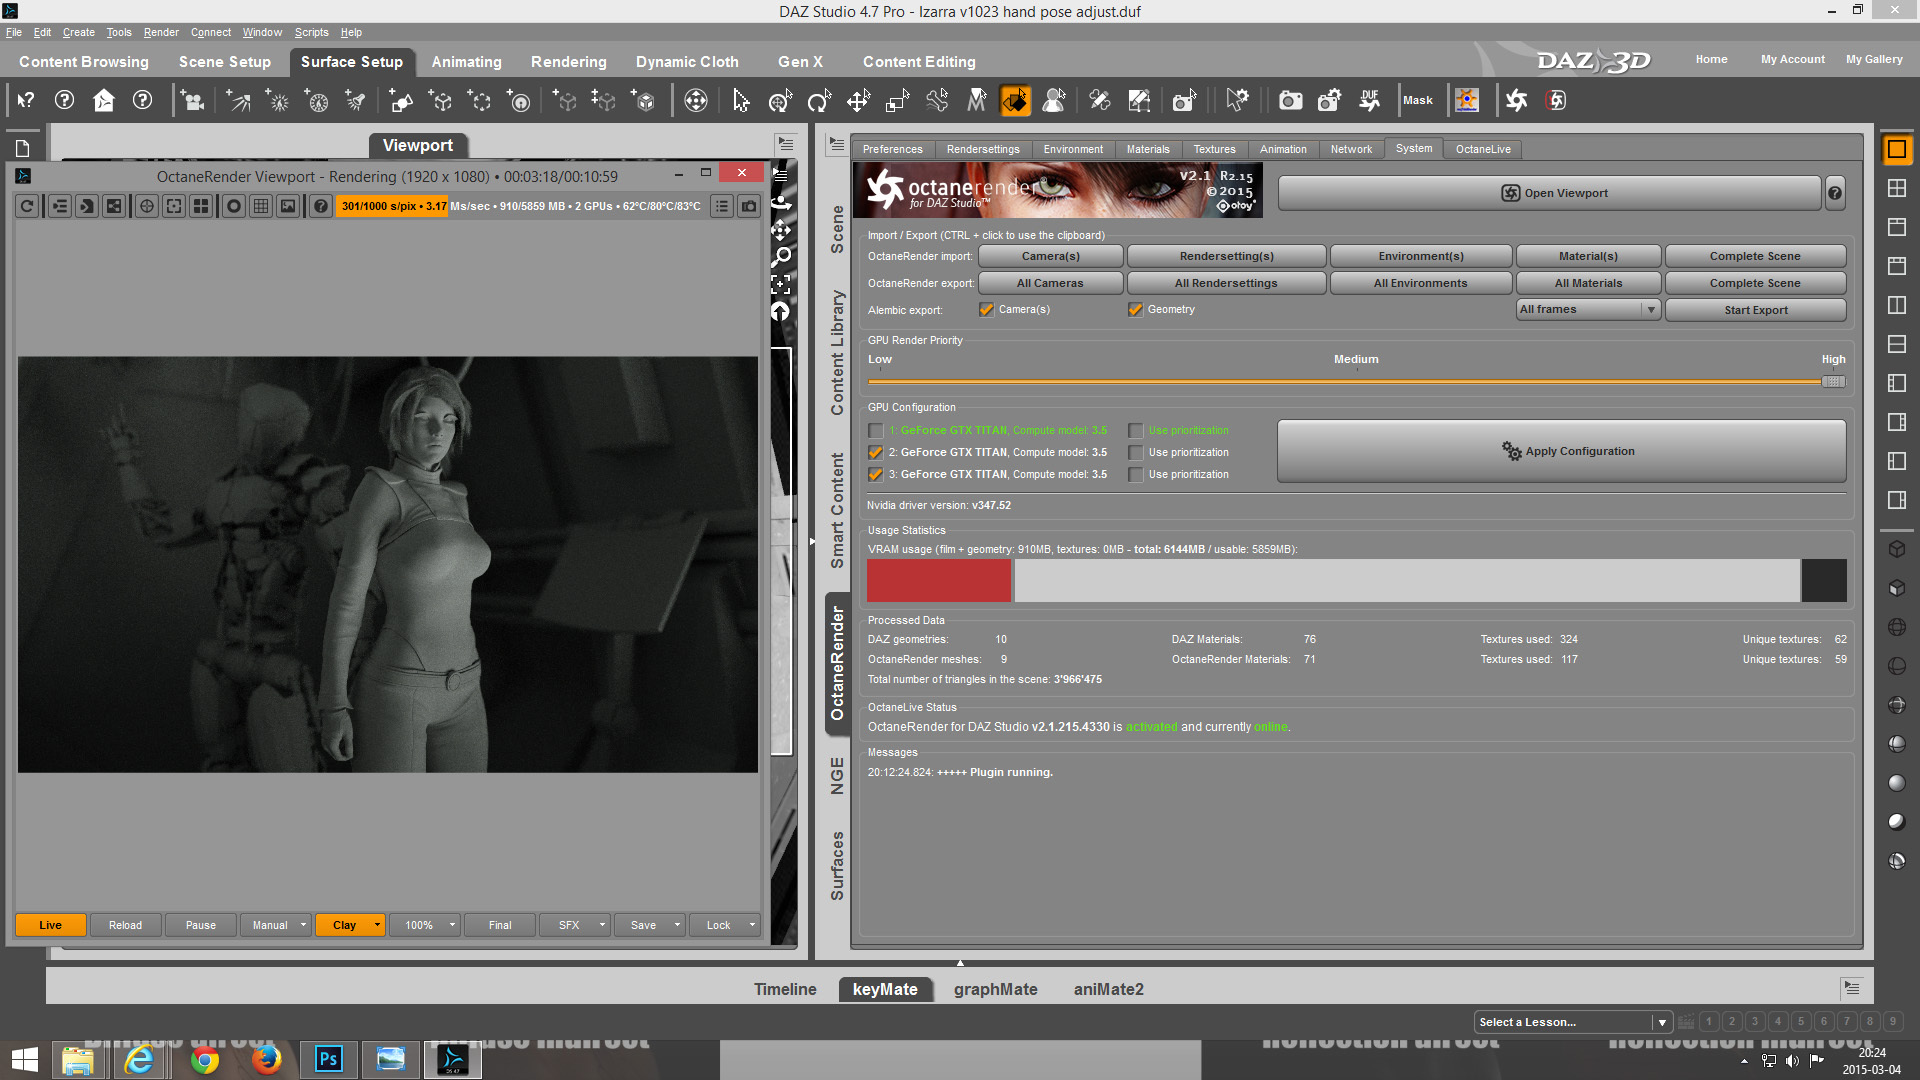Click the Surface Selection tool icon
This screenshot has height=1080, width=1920.
[x=1015, y=100]
